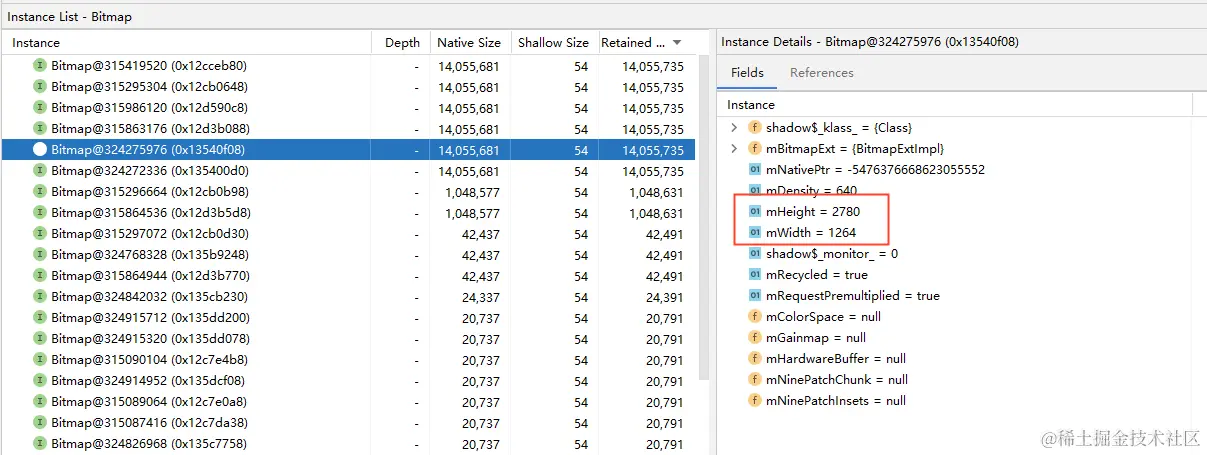Viewport: 1207px width, 455px height.
Task: Select row Bitmap@324915320 (0x135dd078)
Action: click(x=347, y=339)
